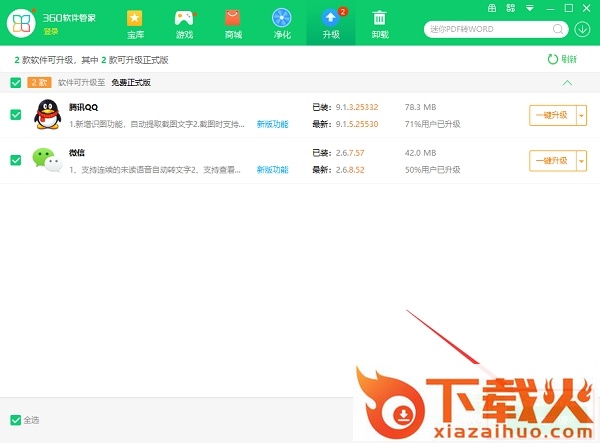Viewport: 600px width, 443px height.
Task: Toggle the 全选 select-all checkbox
Action: click(x=15, y=419)
